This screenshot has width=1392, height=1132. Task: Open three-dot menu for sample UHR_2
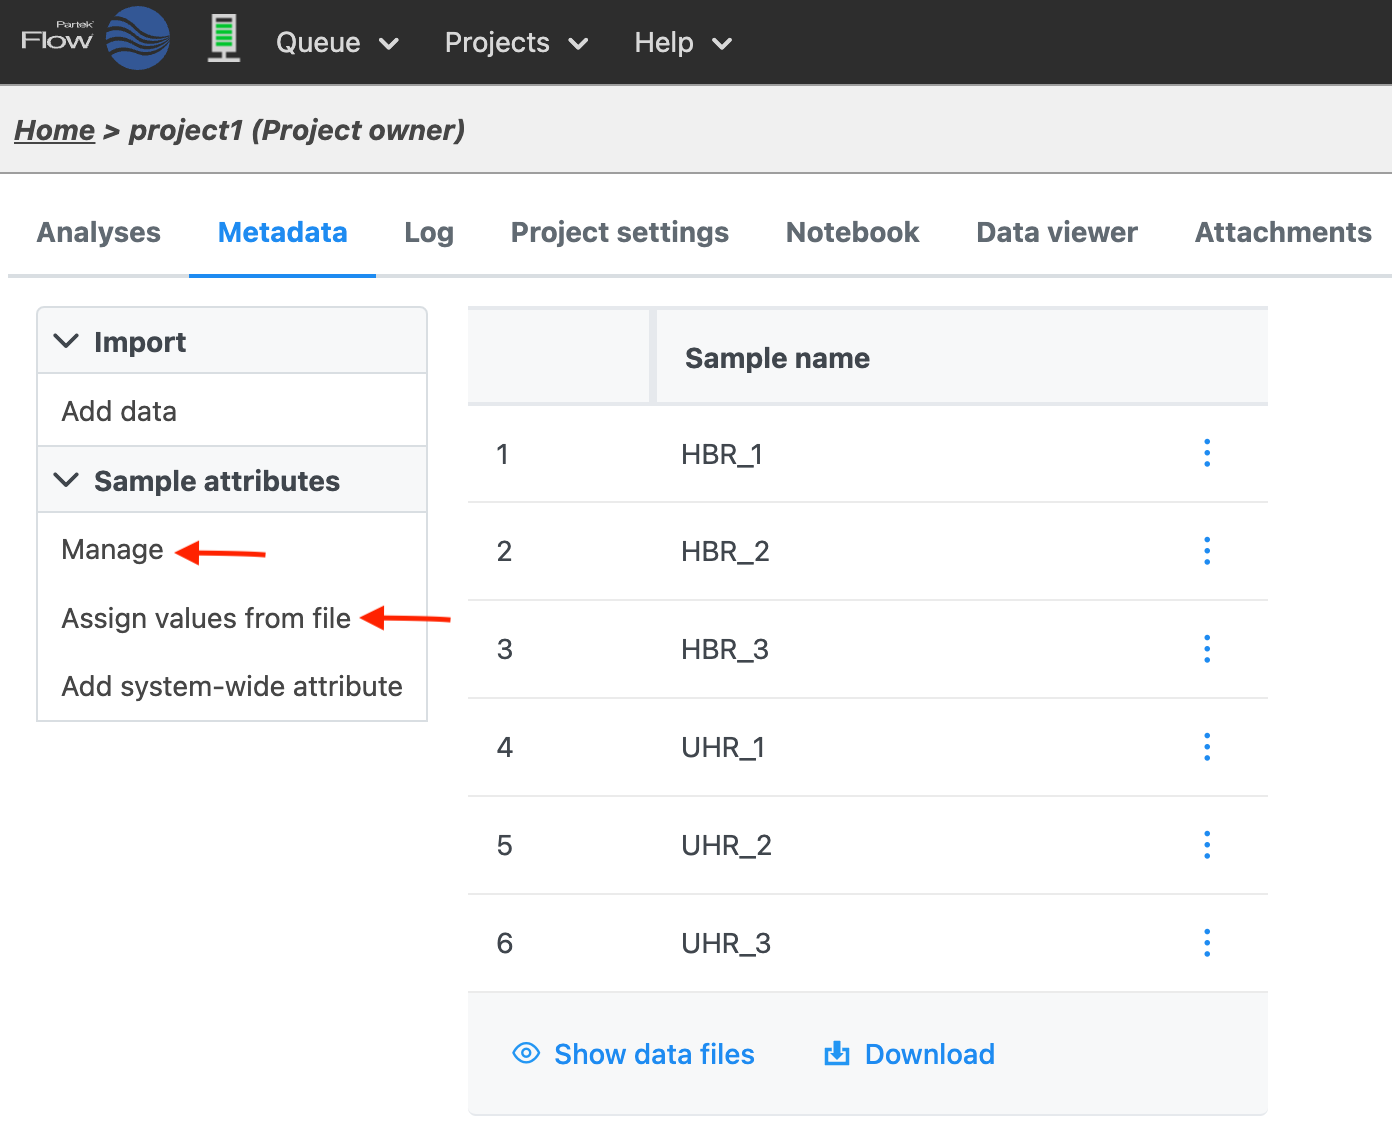pos(1207,845)
